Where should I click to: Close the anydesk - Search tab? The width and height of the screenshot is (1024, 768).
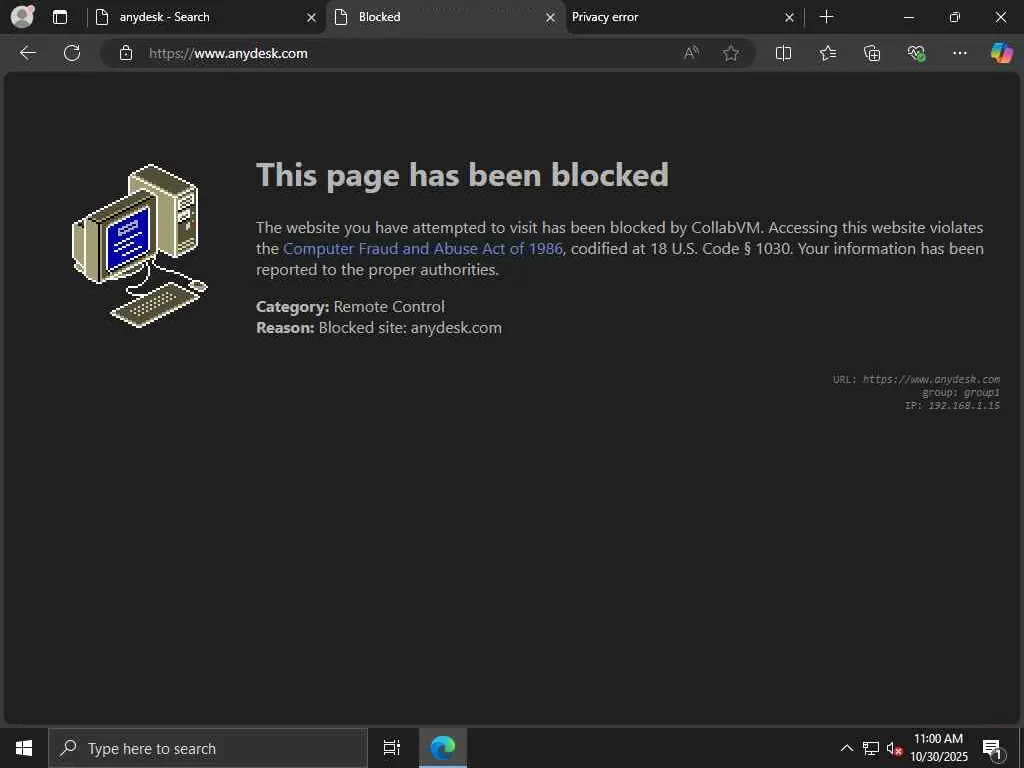coord(312,18)
